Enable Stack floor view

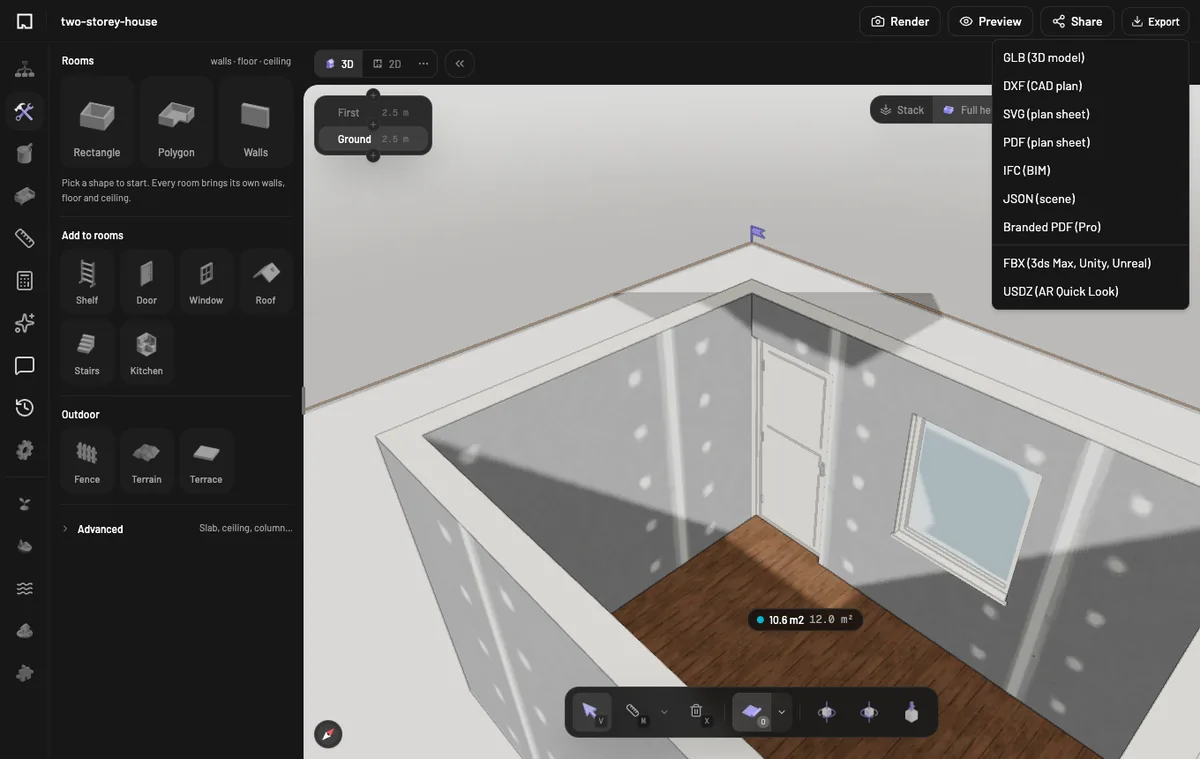point(902,110)
